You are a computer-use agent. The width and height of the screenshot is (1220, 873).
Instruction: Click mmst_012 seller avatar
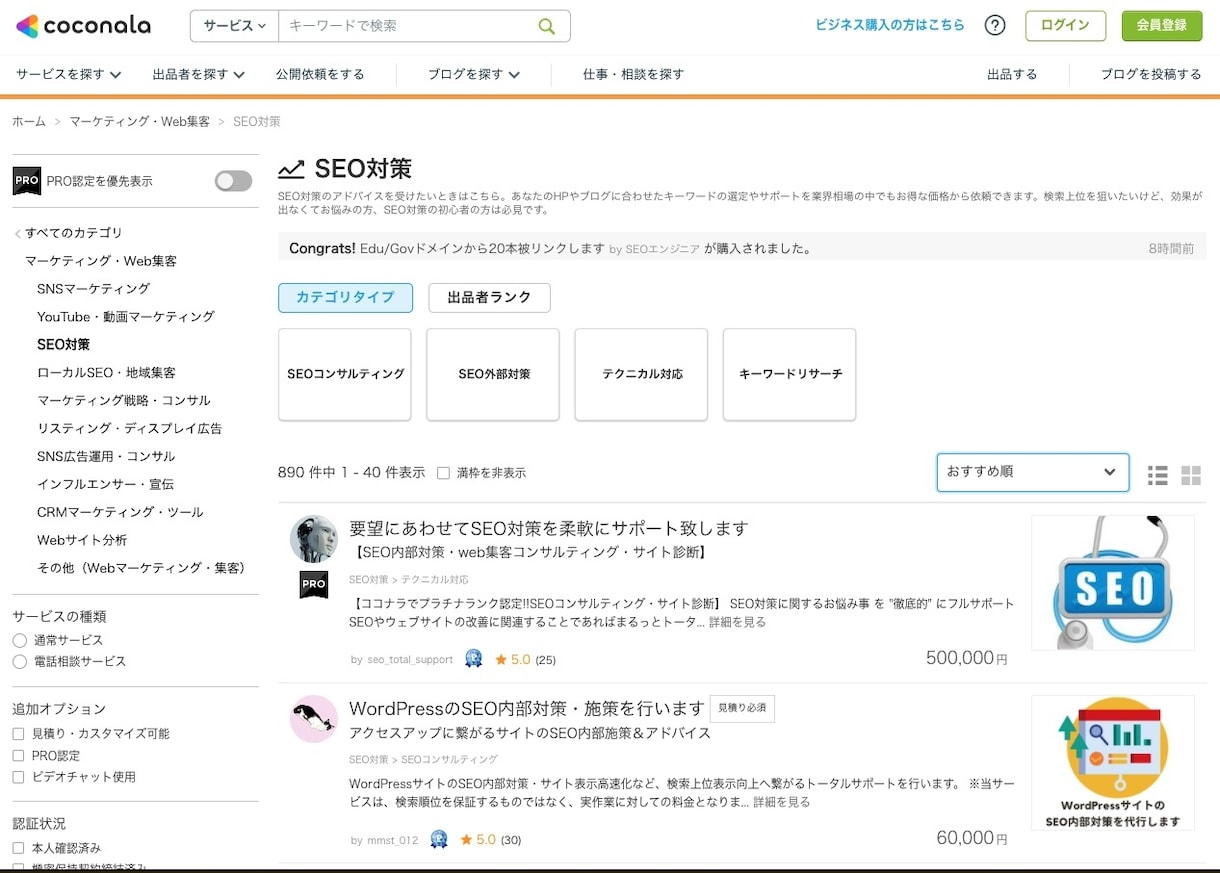[x=314, y=719]
